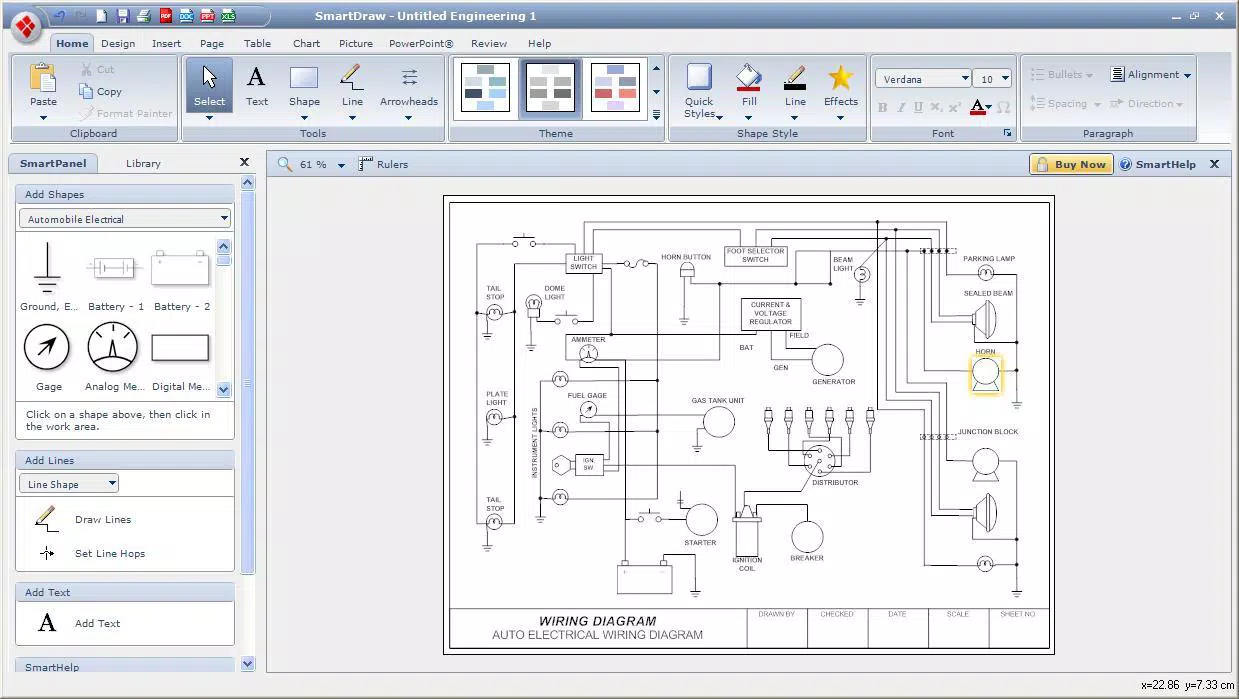This screenshot has height=699, width=1239.
Task: Choose the Text tool
Action: (x=257, y=84)
